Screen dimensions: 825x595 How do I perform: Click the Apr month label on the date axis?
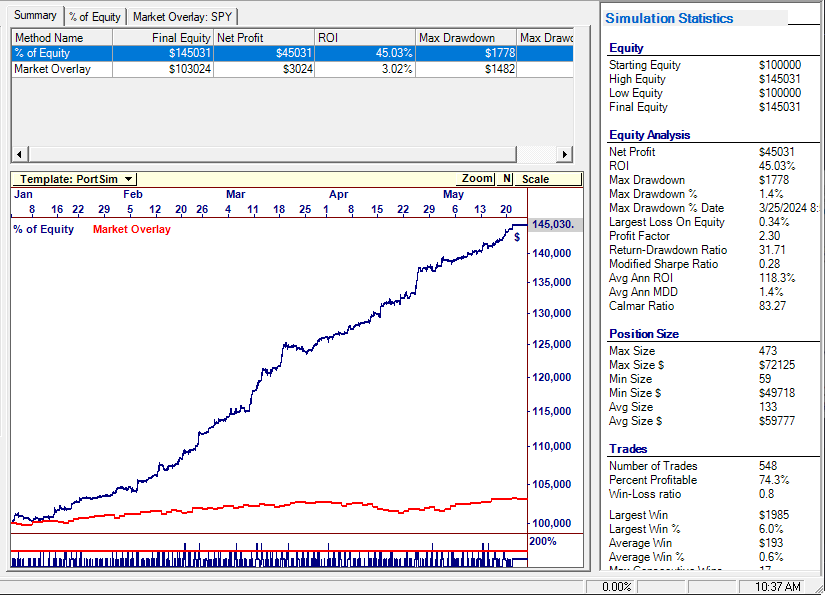click(x=339, y=194)
